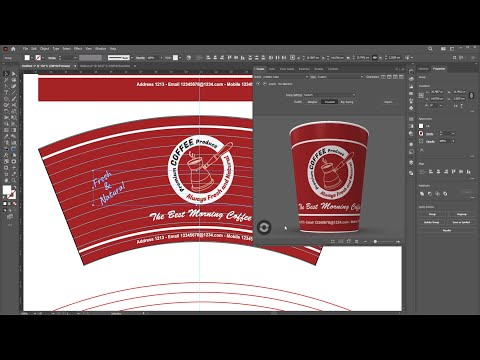Image resolution: width=480 pixels, height=360 pixels.
Task: Click the Isolate Group quick action button
Action: point(431,222)
